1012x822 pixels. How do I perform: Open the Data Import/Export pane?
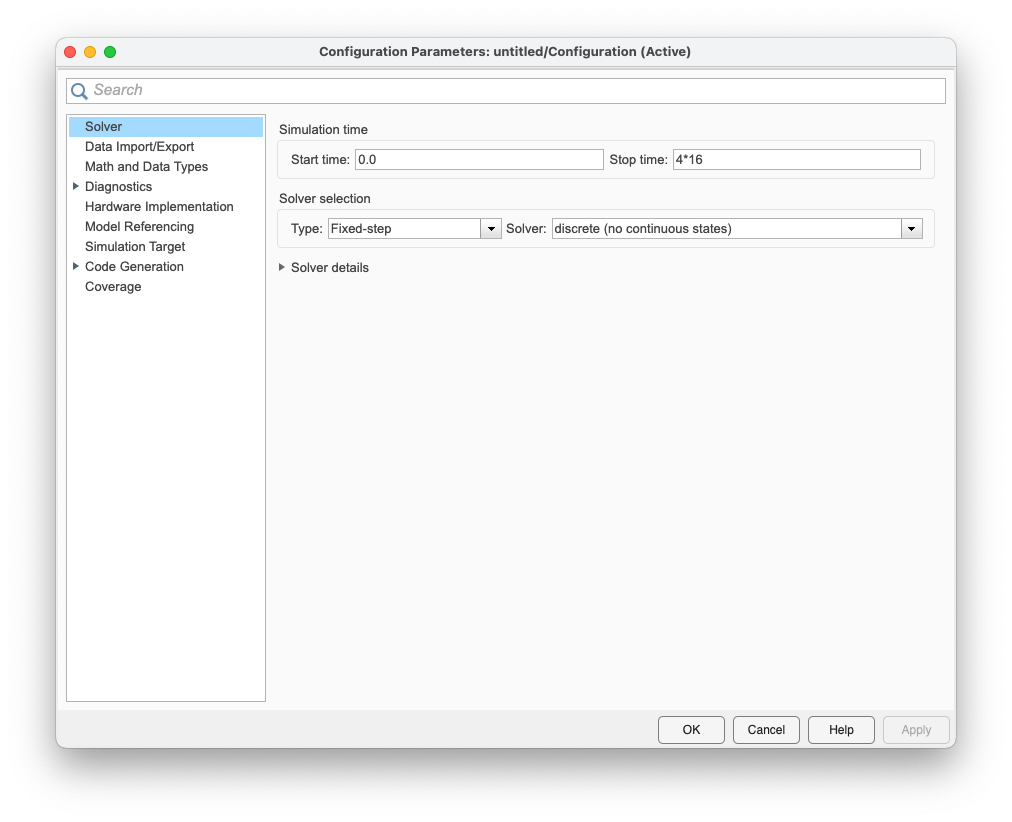[139, 146]
